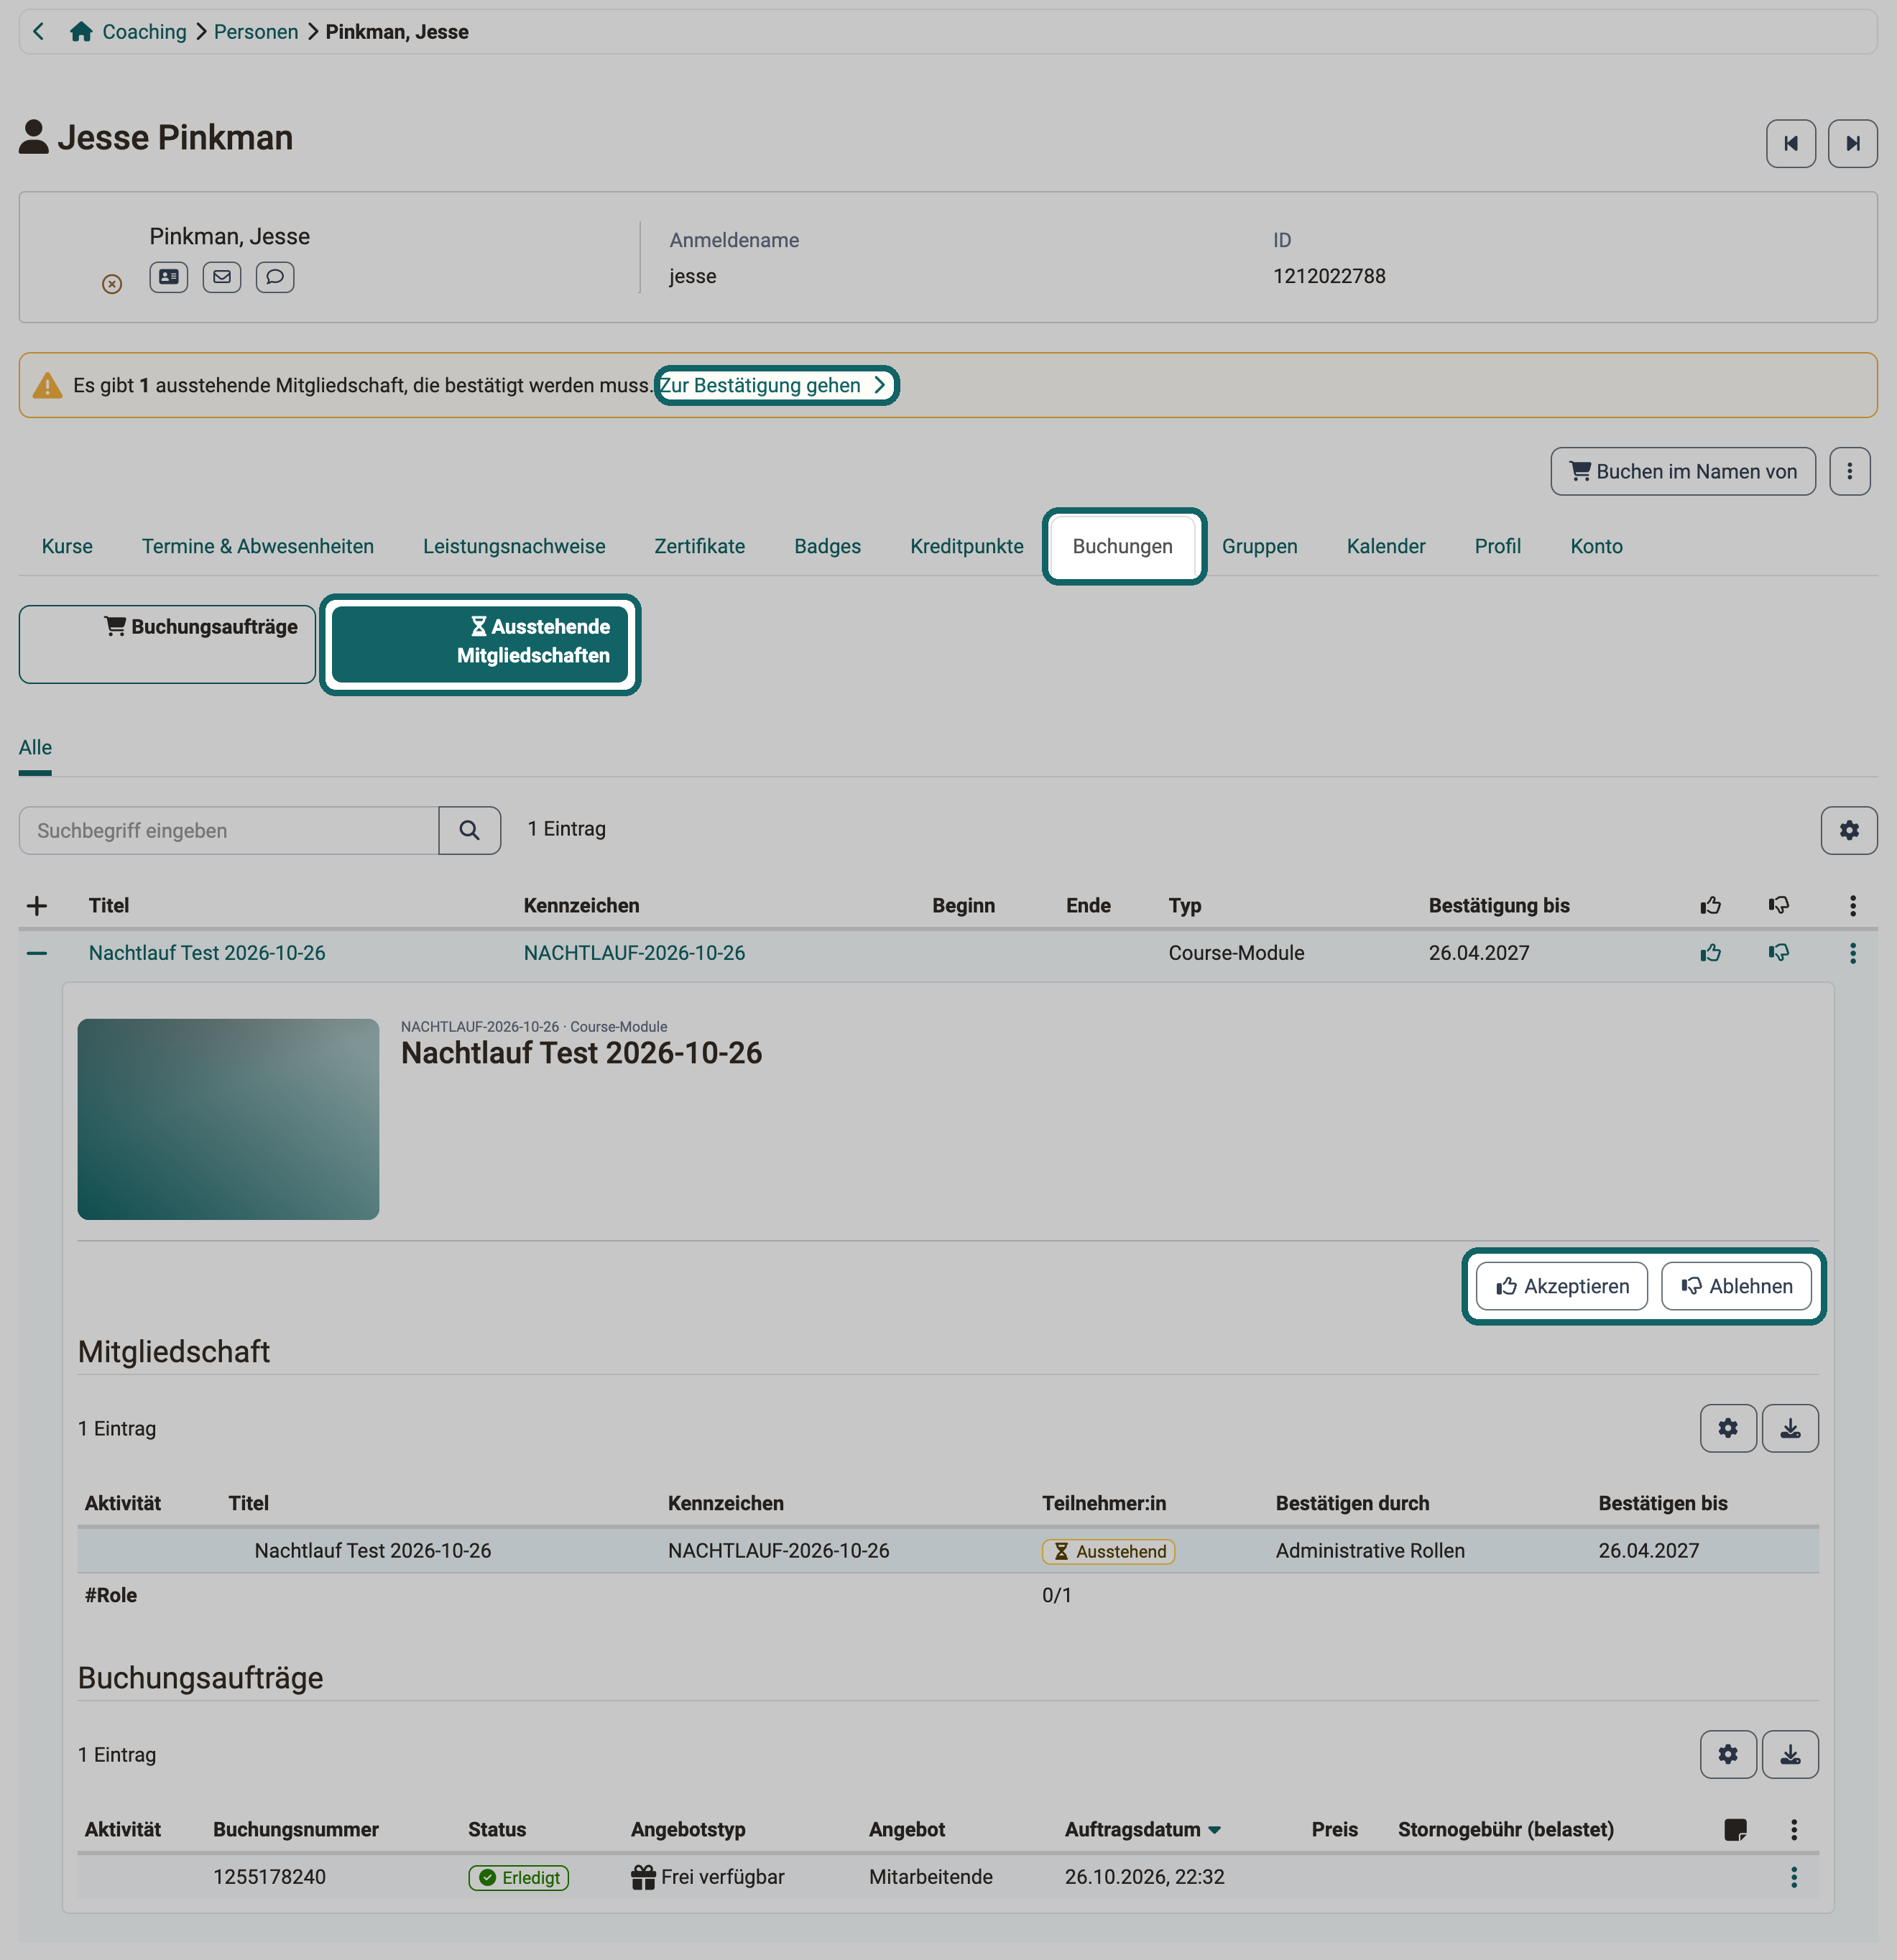Screen dimensions: 1897x1960
Task: Switch to the Kurse tab
Action: click(67, 546)
